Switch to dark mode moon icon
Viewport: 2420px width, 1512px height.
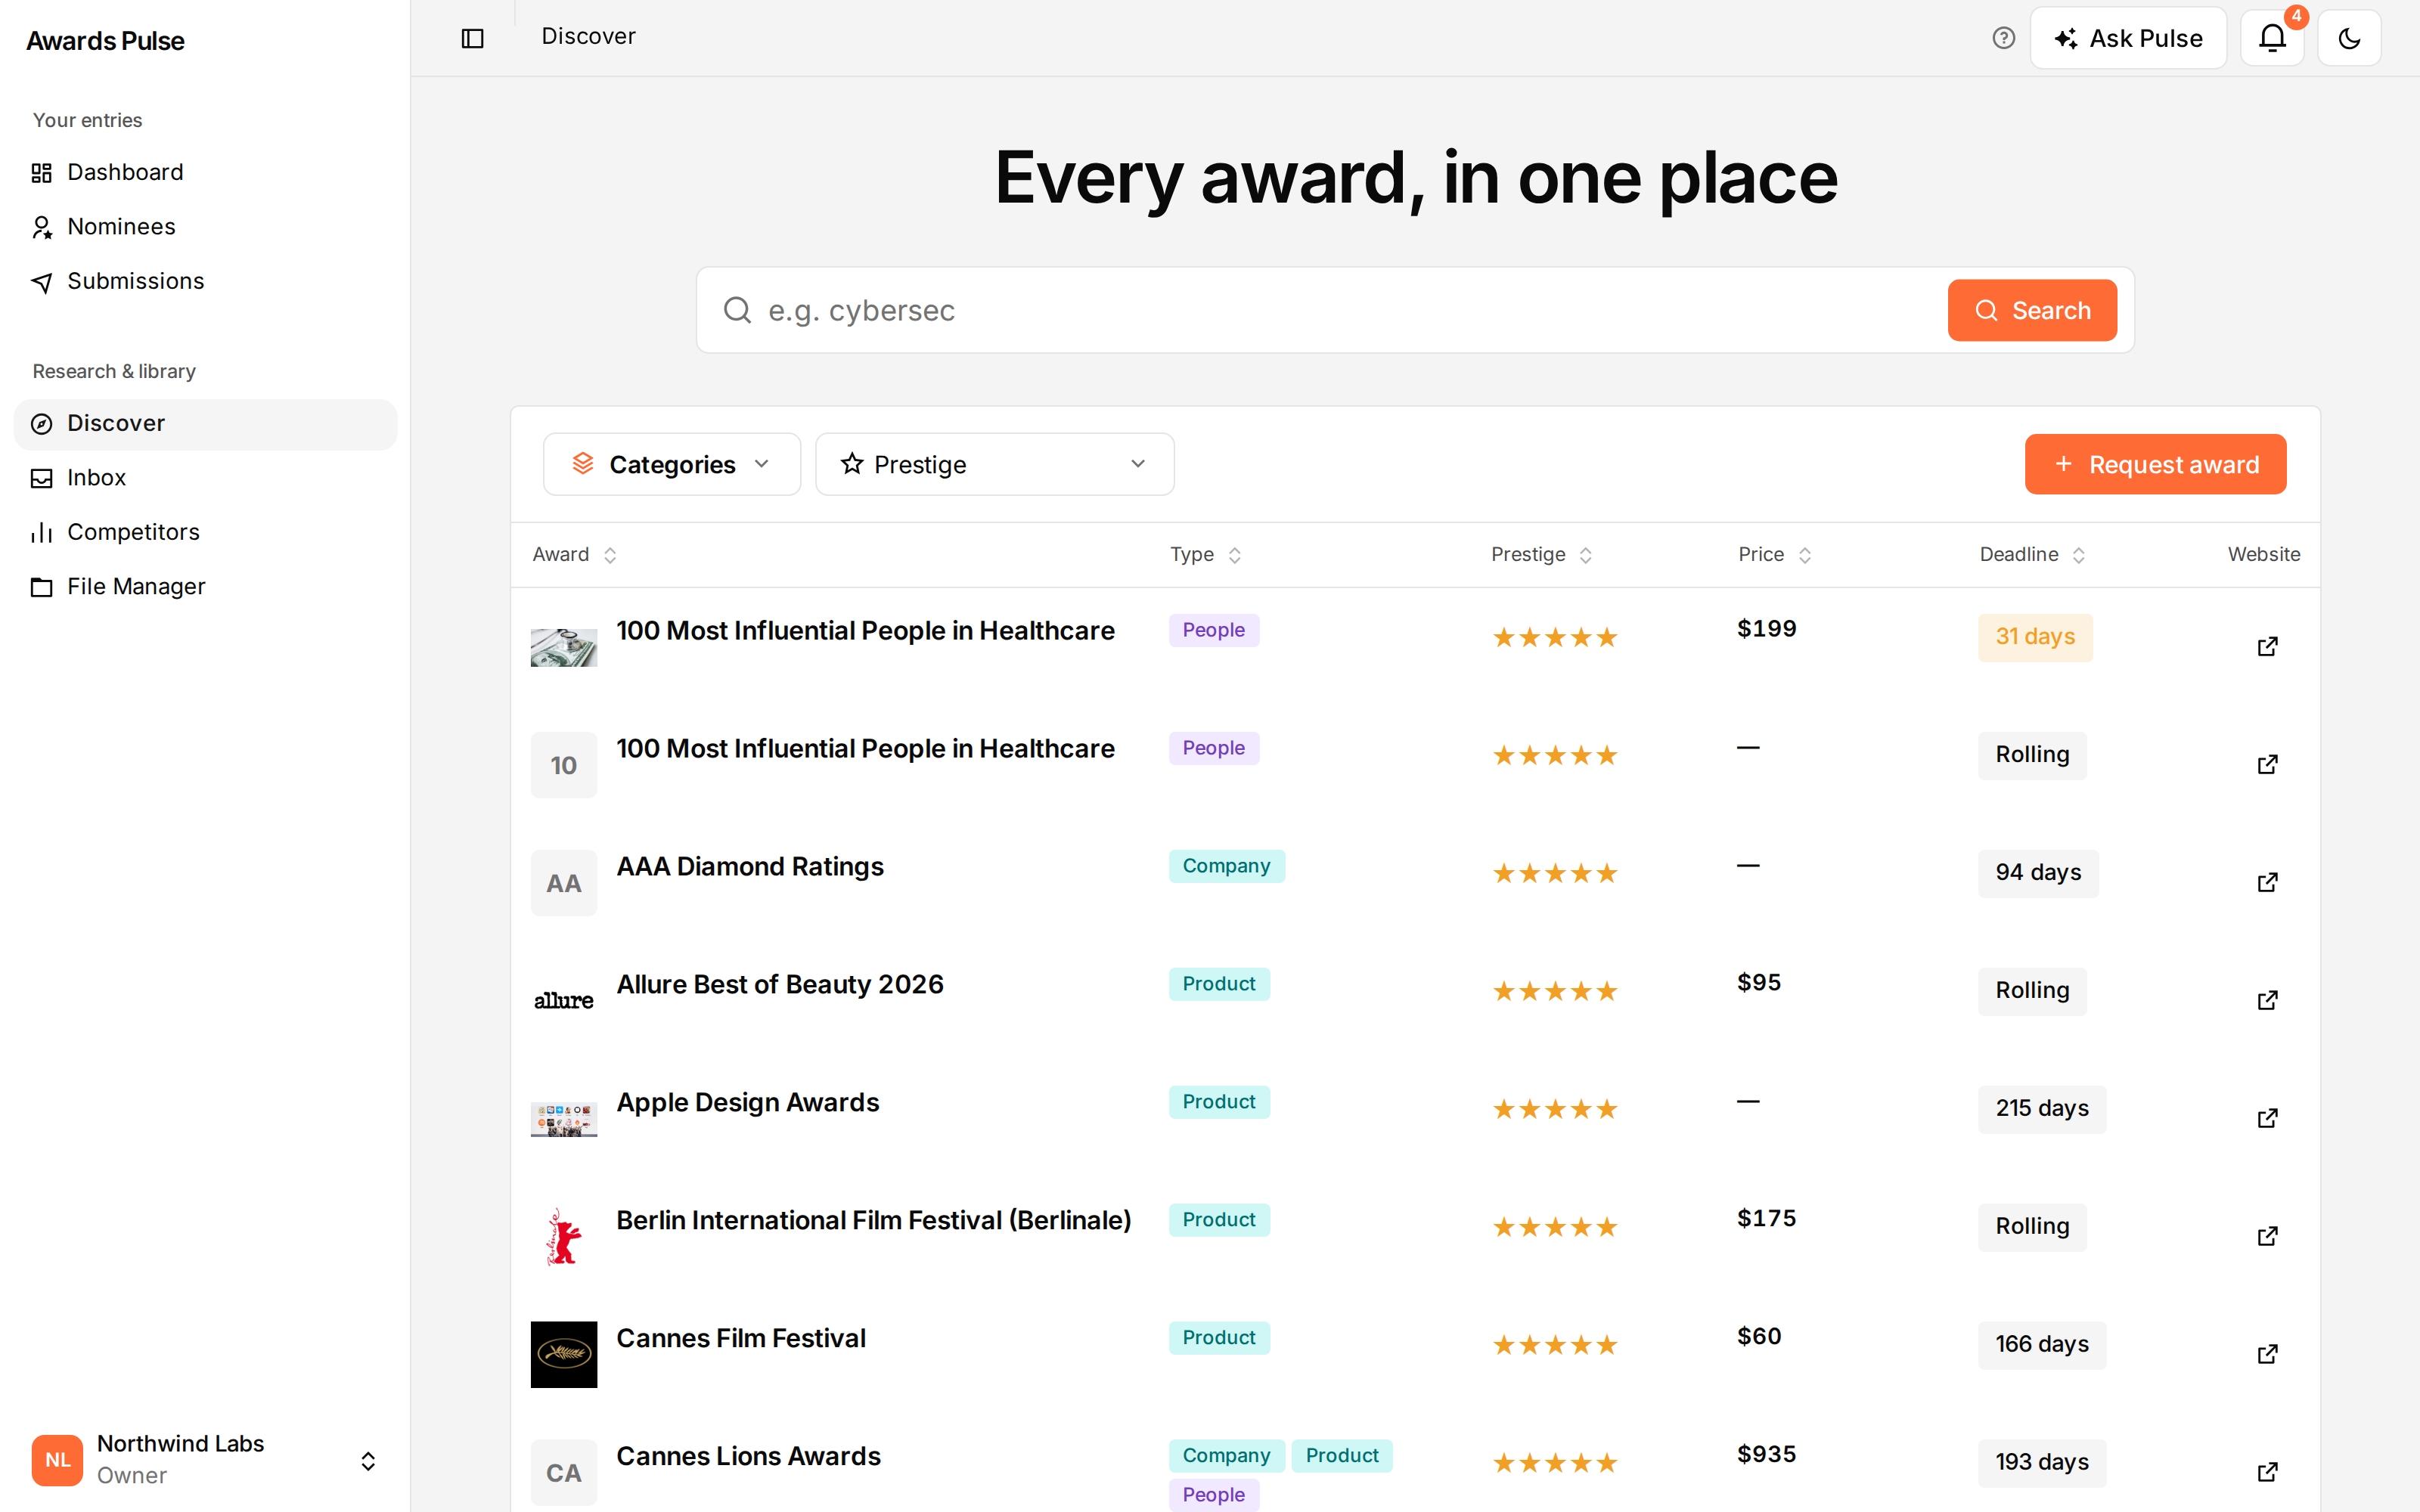2349,38
